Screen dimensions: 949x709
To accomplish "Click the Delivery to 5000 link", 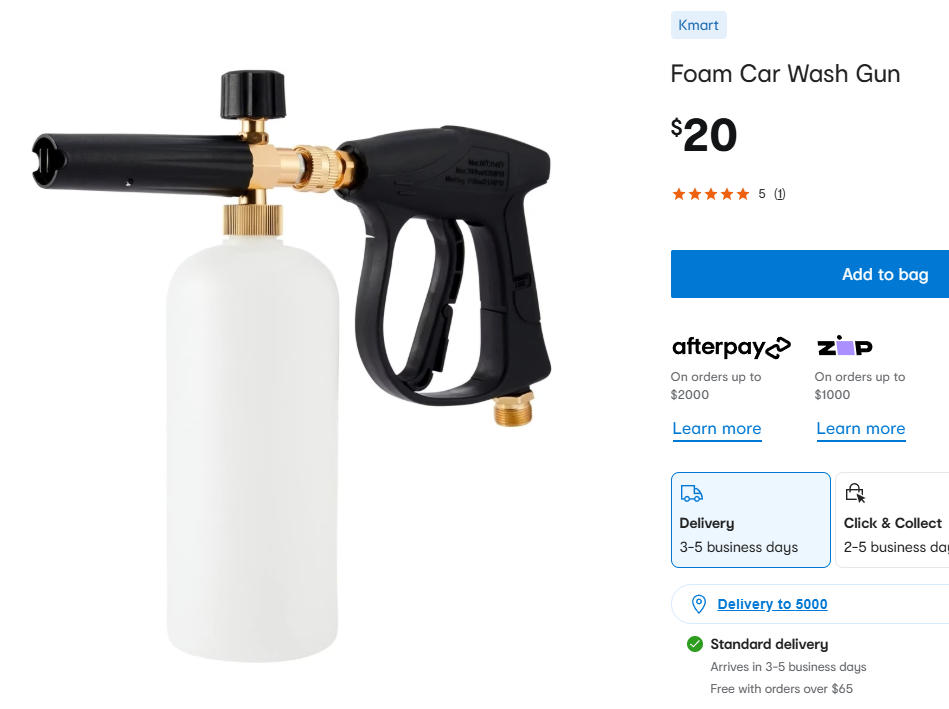I will (x=772, y=604).
